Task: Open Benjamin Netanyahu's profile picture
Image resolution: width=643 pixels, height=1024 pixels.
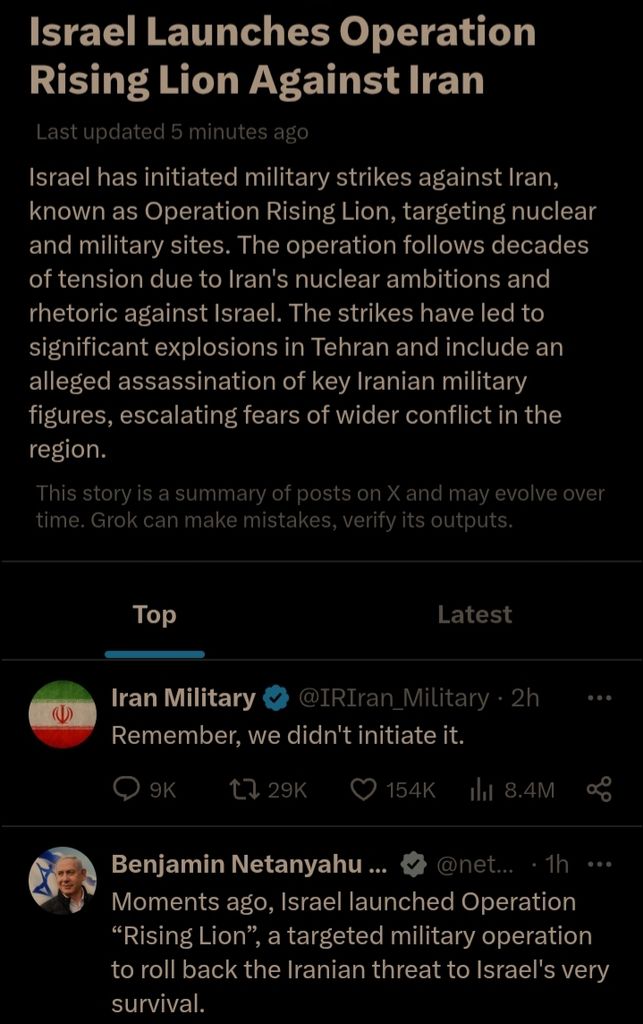Action: point(63,881)
